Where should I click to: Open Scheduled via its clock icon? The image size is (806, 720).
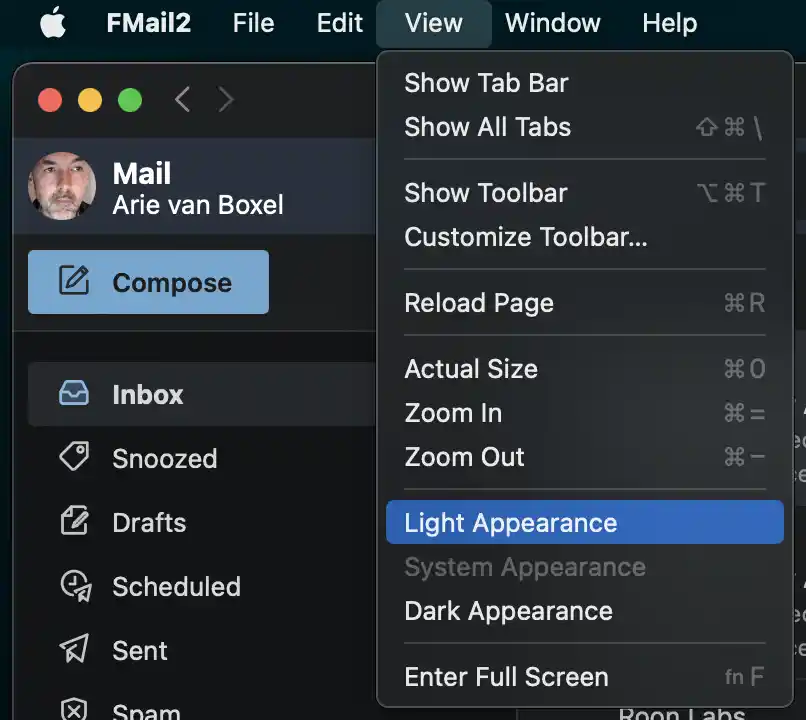(76, 586)
